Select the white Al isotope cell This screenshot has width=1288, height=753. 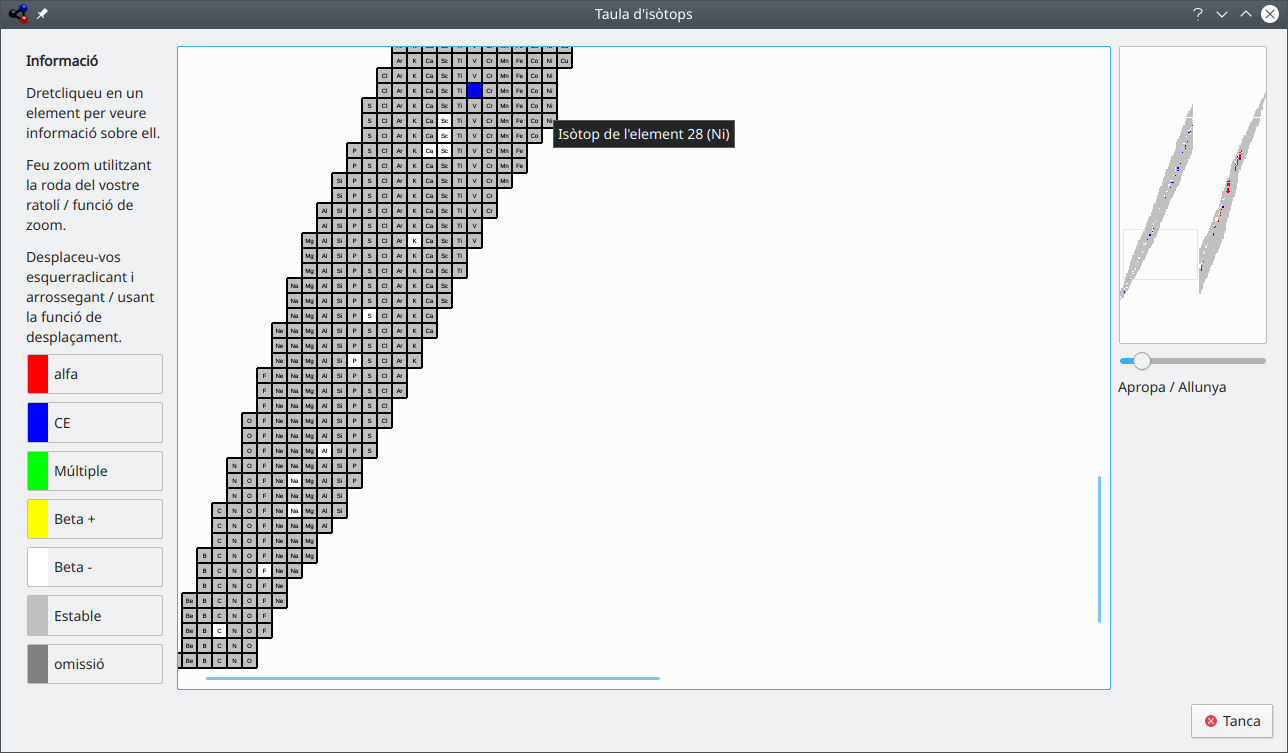pyautogui.click(x=324, y=451)
